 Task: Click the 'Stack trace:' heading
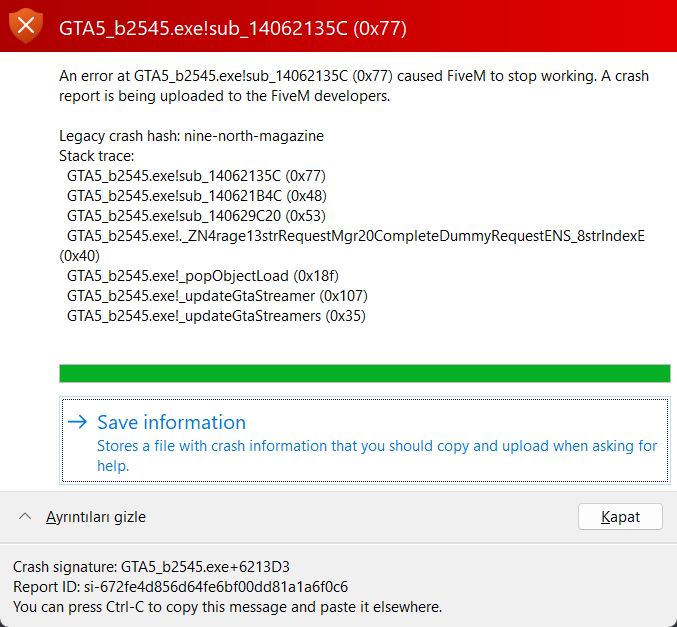pyautogui.click(x=96, y=156)
